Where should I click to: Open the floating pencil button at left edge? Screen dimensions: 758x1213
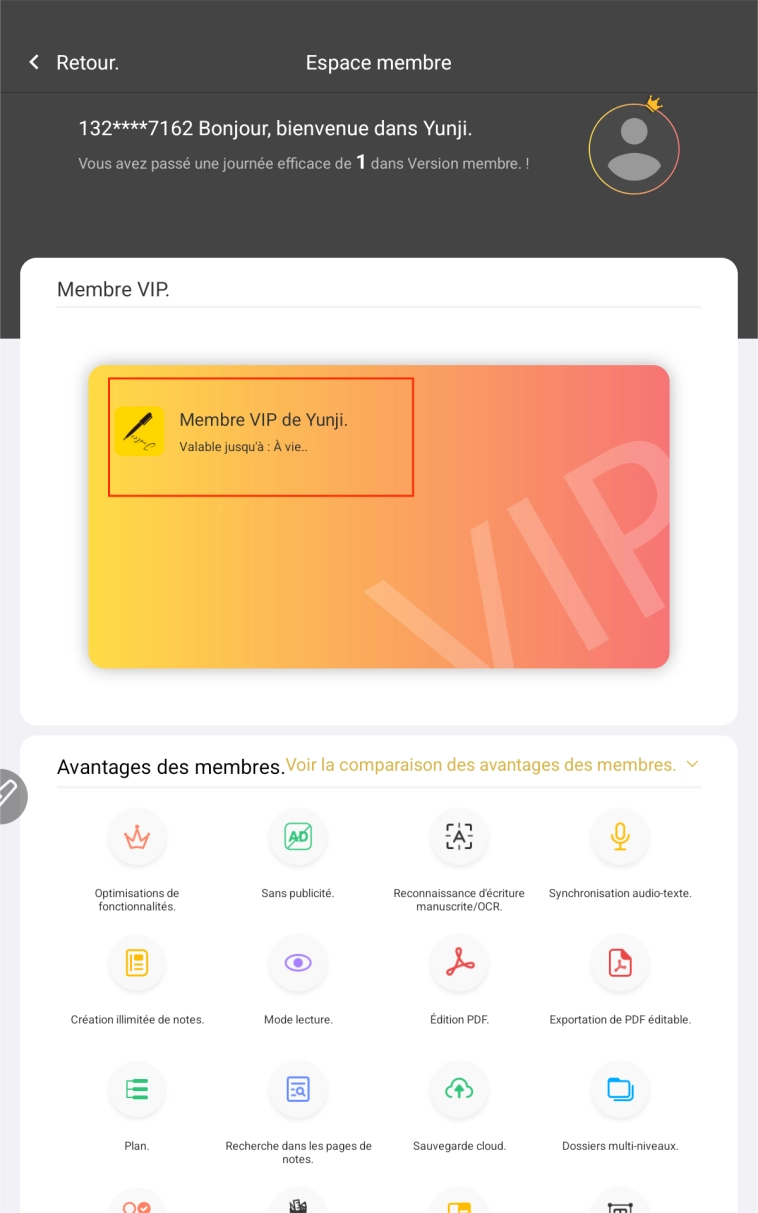click(10, 796)
